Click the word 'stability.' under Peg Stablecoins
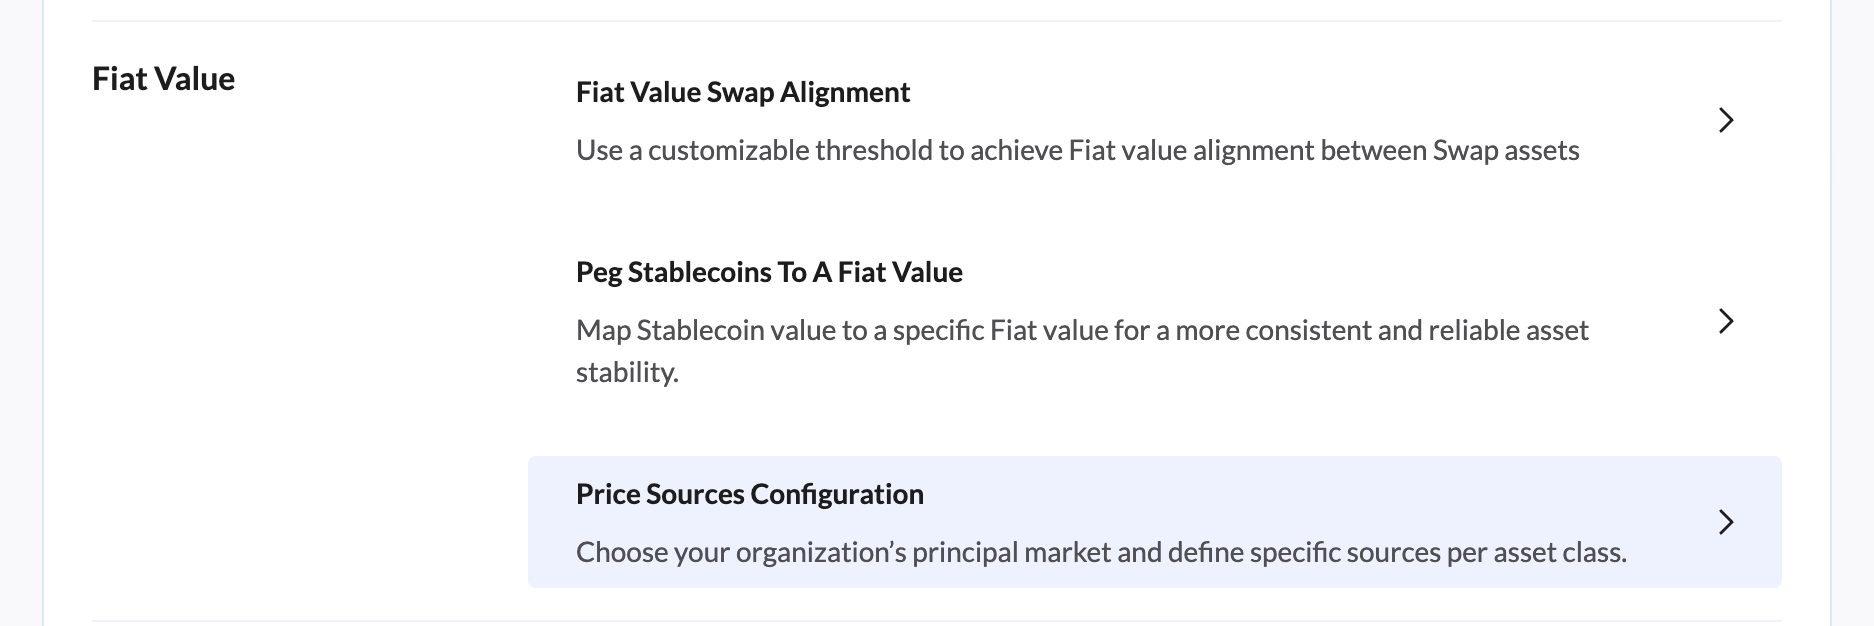The width and height of the screenshot is (1874, 626). point(627,372)
